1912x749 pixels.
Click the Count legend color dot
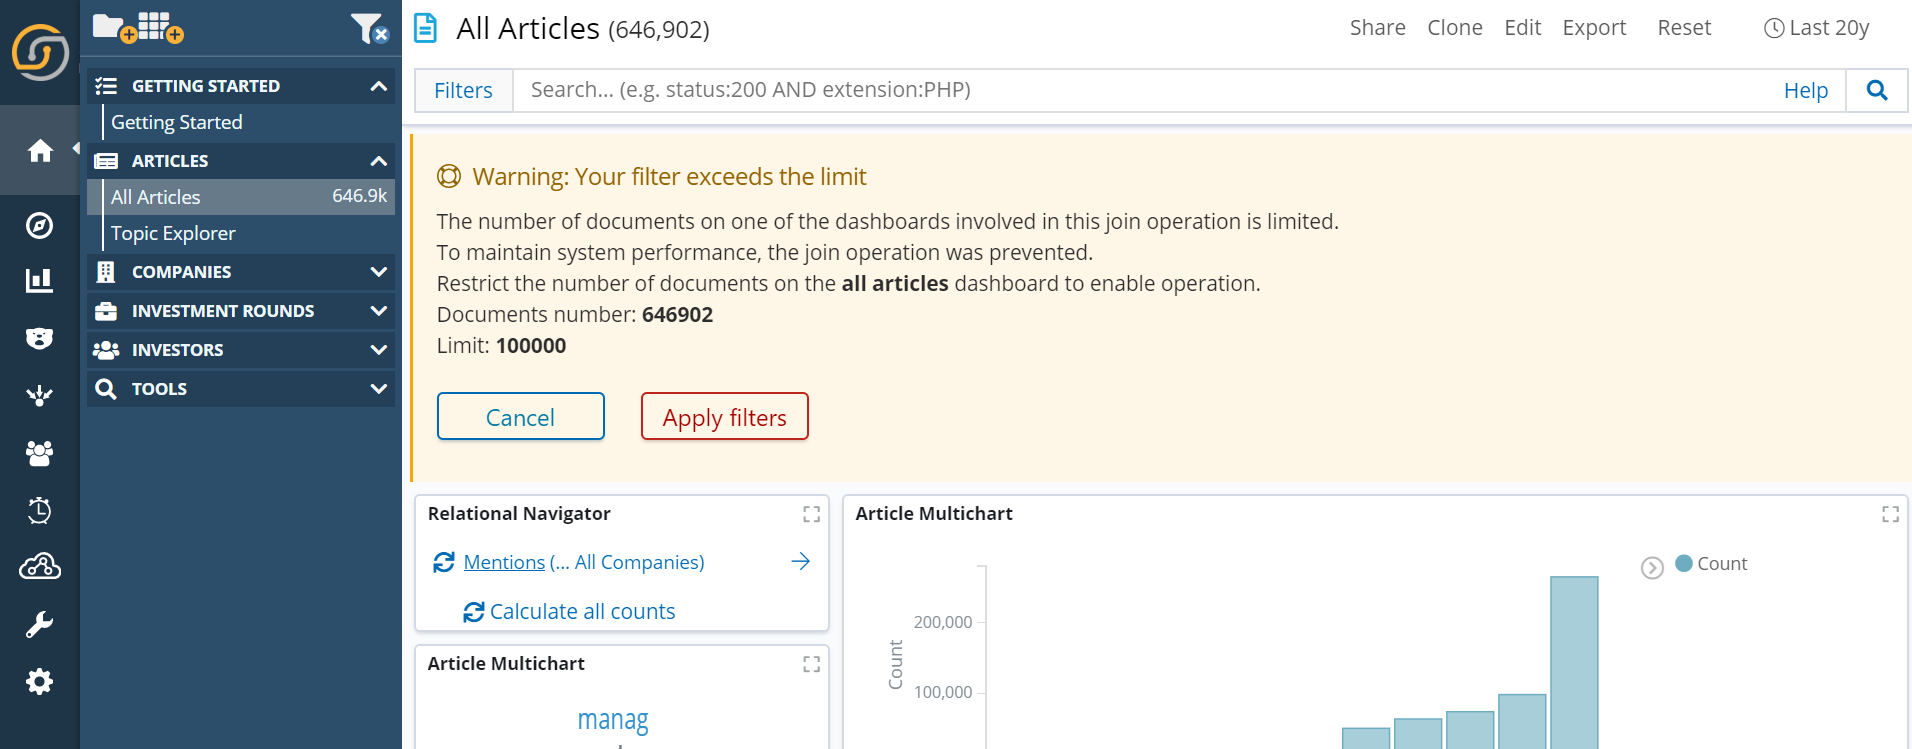[x=1684, y=563]
